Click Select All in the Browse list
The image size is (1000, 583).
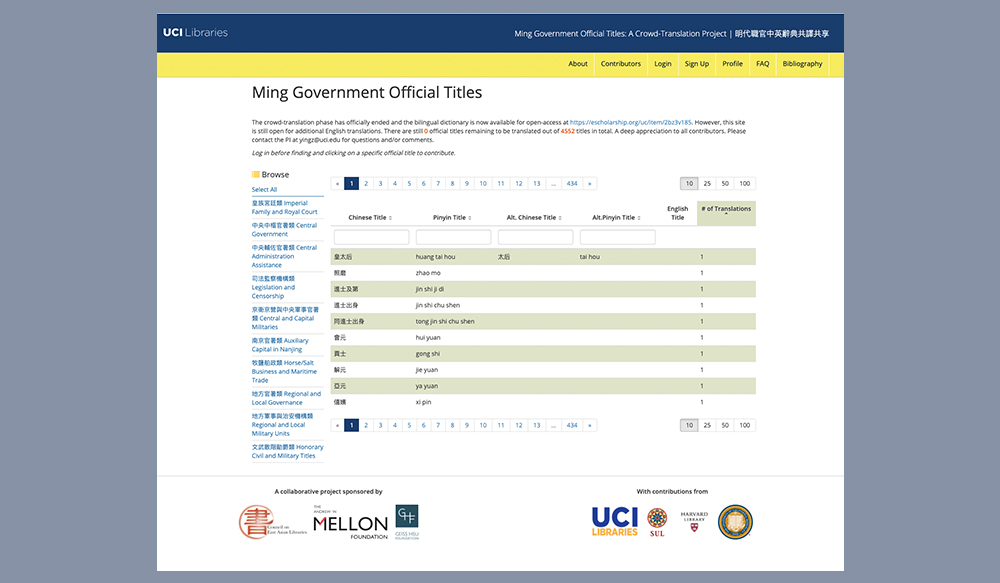264,189
